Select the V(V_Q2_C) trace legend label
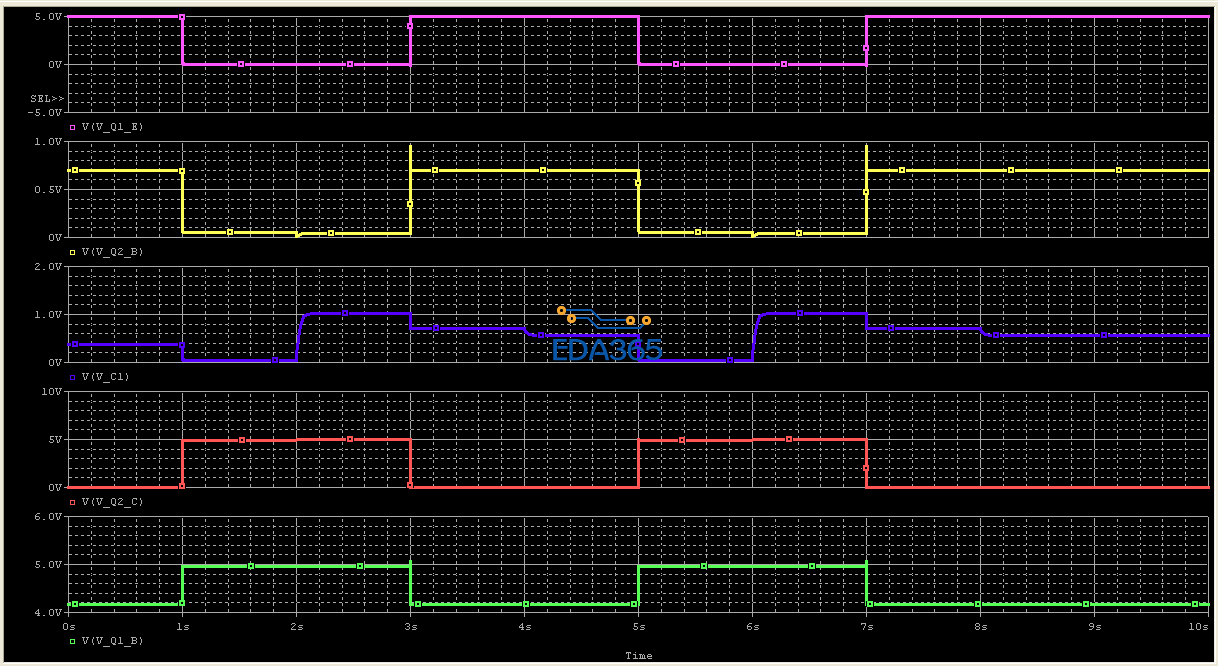Screen dimensions: 1218x666 click(x=112, y=502)
